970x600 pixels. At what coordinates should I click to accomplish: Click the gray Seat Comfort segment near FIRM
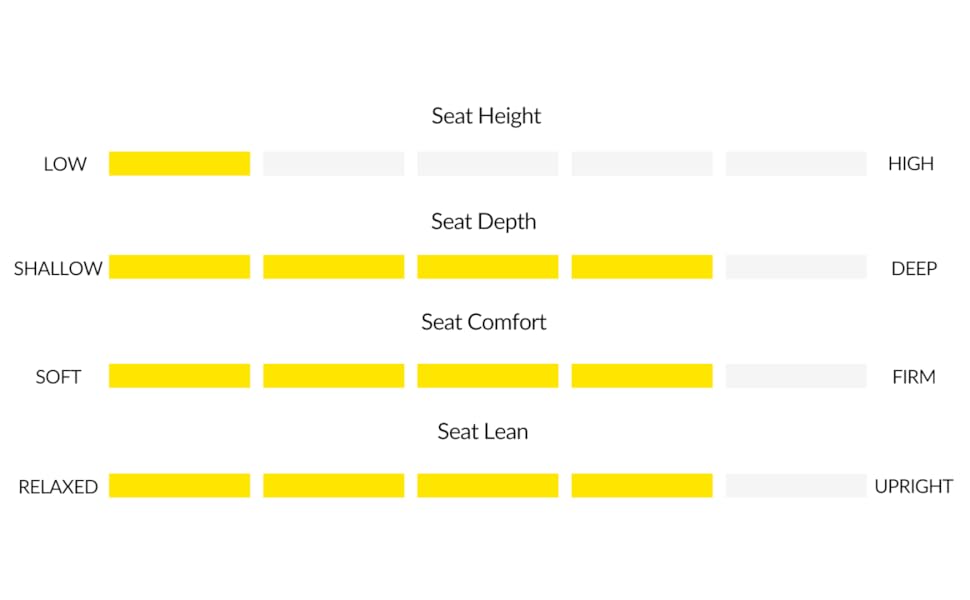pyautogui.click(x=796, y=376)
